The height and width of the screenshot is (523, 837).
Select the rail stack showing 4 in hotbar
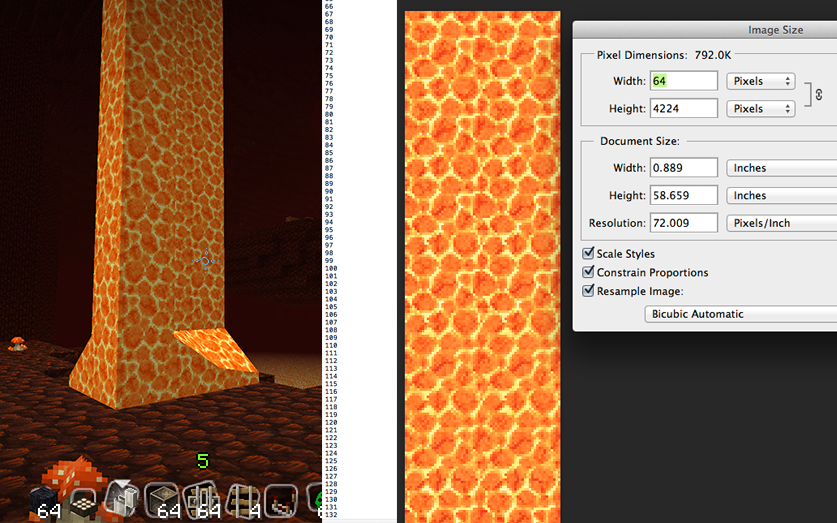[x=241, y=502]
